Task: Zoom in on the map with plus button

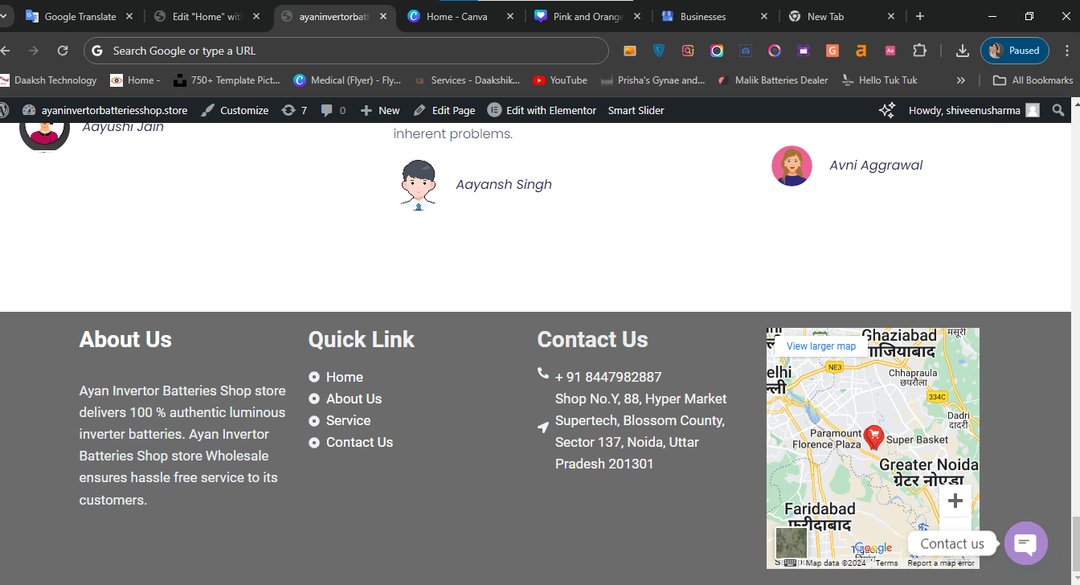Action: pos(955,500)
